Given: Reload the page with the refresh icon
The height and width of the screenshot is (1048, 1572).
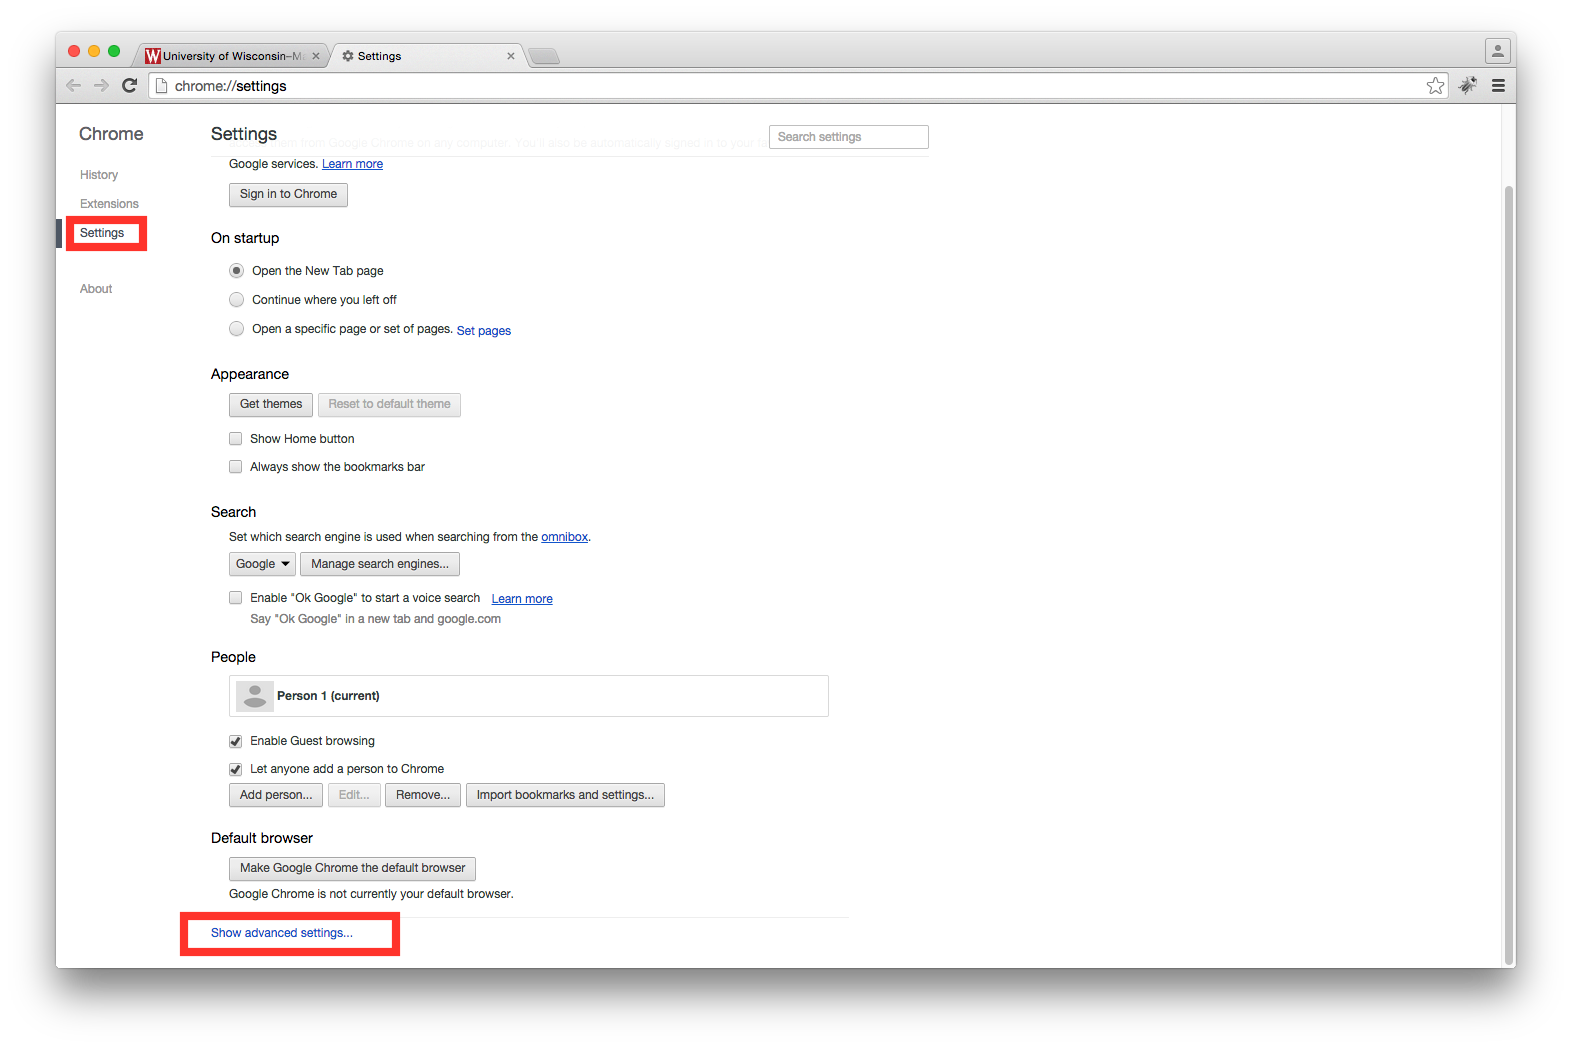Looking at the screenshot, I should [x=129, y=86].
